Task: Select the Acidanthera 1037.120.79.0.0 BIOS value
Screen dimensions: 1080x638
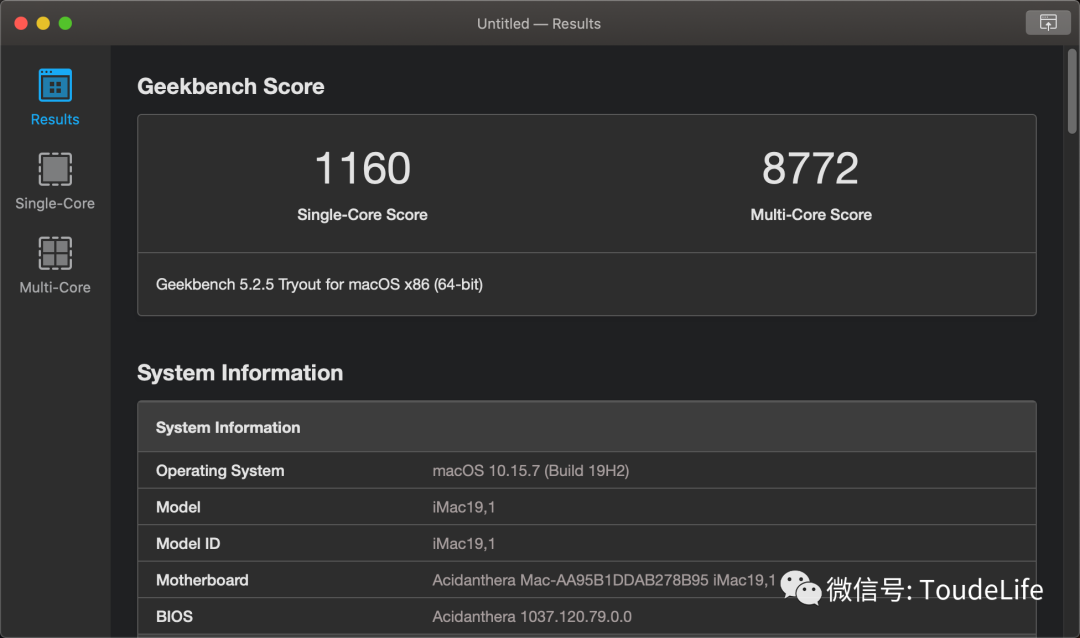Action: coord(532,617)
